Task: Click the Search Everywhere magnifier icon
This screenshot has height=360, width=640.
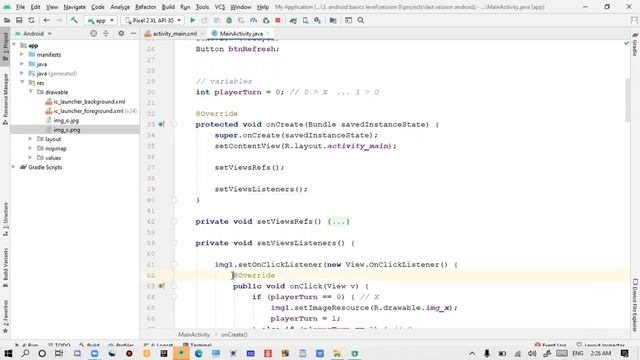Action: coord(361,20)
